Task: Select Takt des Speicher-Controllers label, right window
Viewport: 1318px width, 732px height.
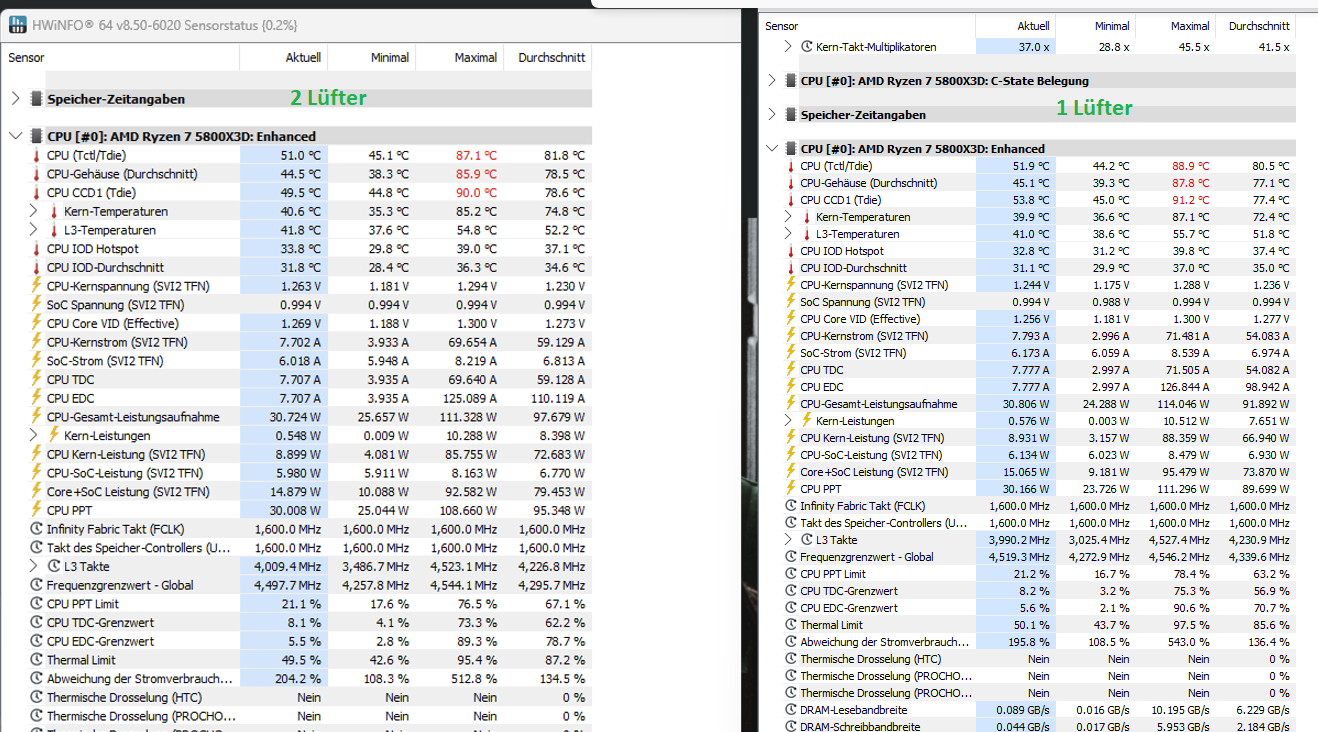Action: (x=884, y=523)
